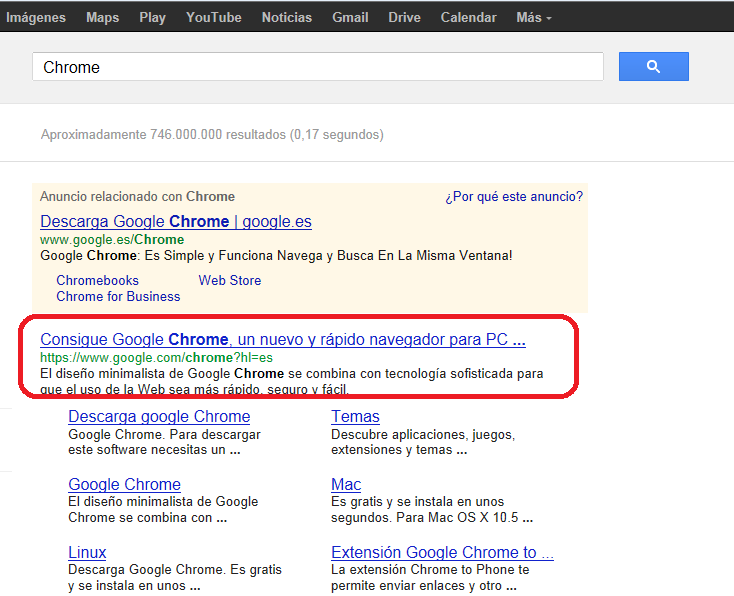The width and height of the screenshot is (734, 596).
Task: Open 'Consigue Google Chrome' search result
Action: (282, 339)
